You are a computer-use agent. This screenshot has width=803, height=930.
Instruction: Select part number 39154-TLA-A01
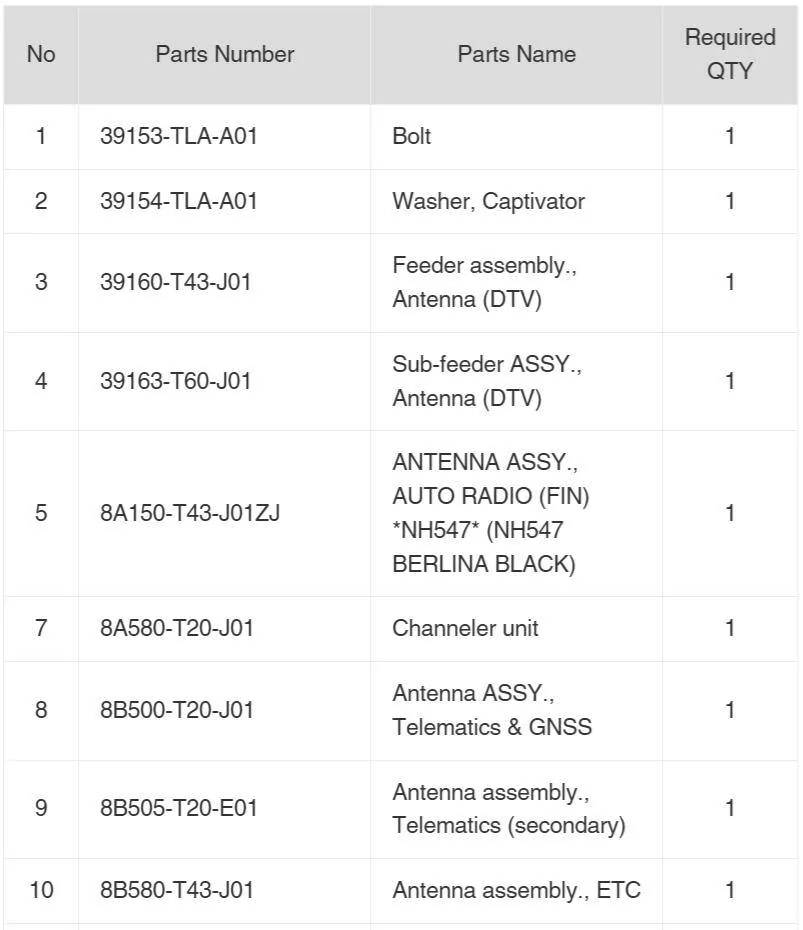tap(179, 201)
